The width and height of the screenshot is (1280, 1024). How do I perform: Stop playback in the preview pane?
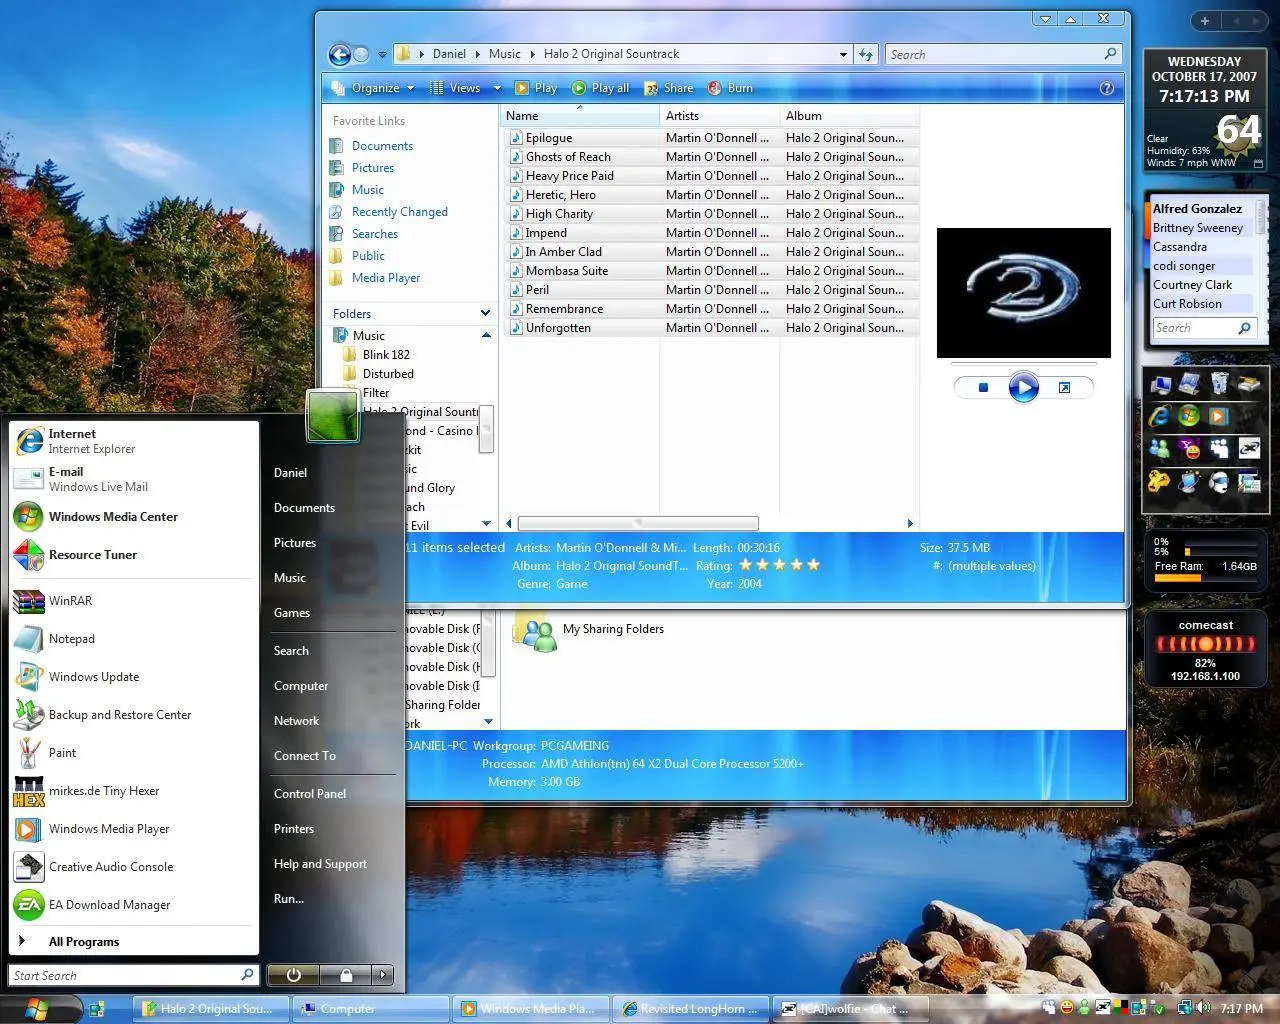[983, 388]
